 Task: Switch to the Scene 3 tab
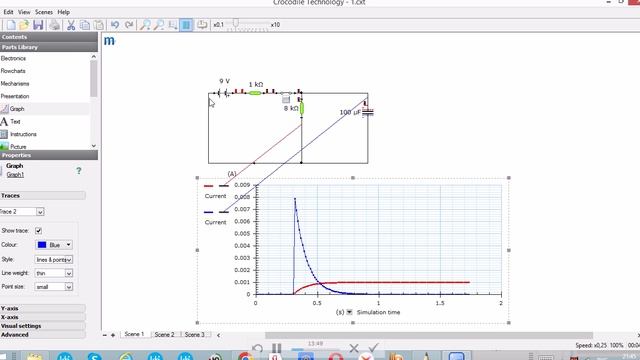coord(194,334)
